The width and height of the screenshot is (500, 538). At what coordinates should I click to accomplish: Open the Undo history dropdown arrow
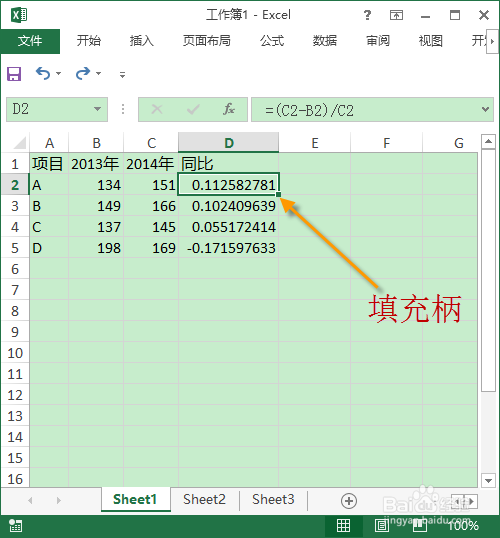pyautogui.click(x=59, y=73)
